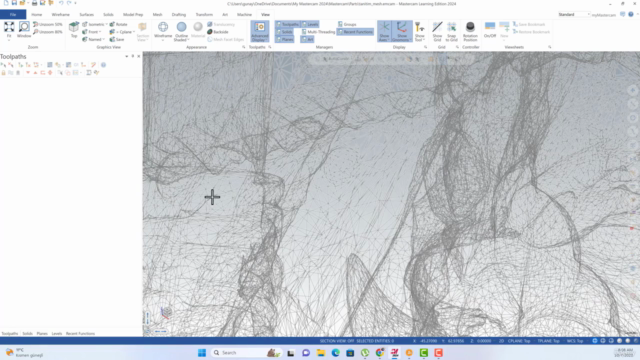Open Microsoft Edge from taskbar
Image resolution: width=640 pixels, height=360 pixels.
click(336, 353)
